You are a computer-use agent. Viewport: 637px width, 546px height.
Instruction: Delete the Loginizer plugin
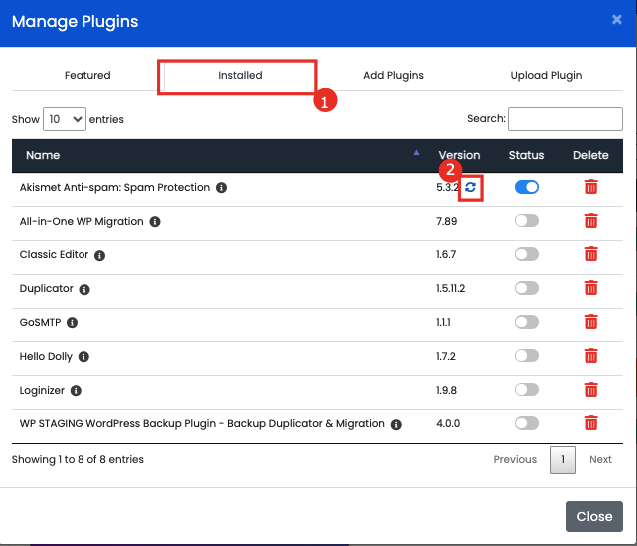coord(591,390)
